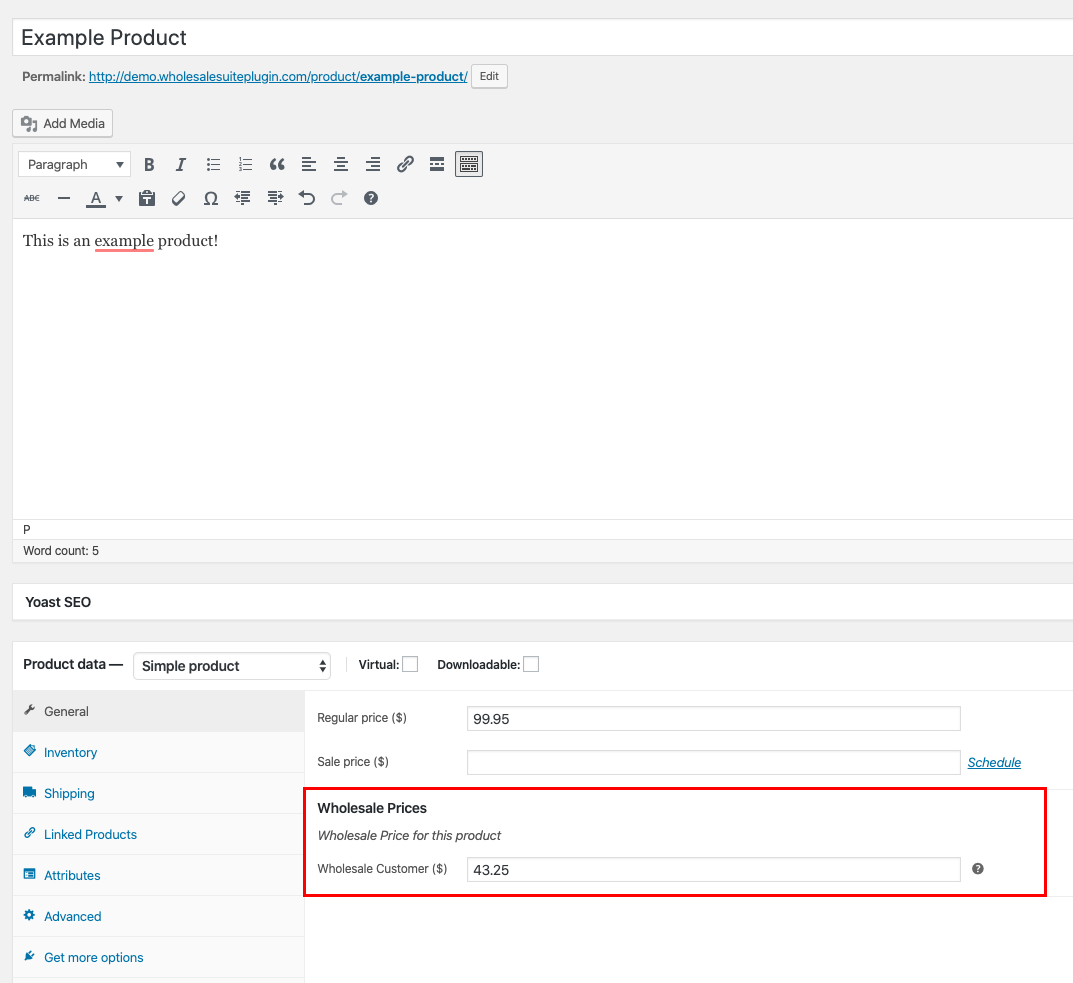Click the insert link chain icon
This screenshot has width=1073, height=983.
tap(405, 165)
